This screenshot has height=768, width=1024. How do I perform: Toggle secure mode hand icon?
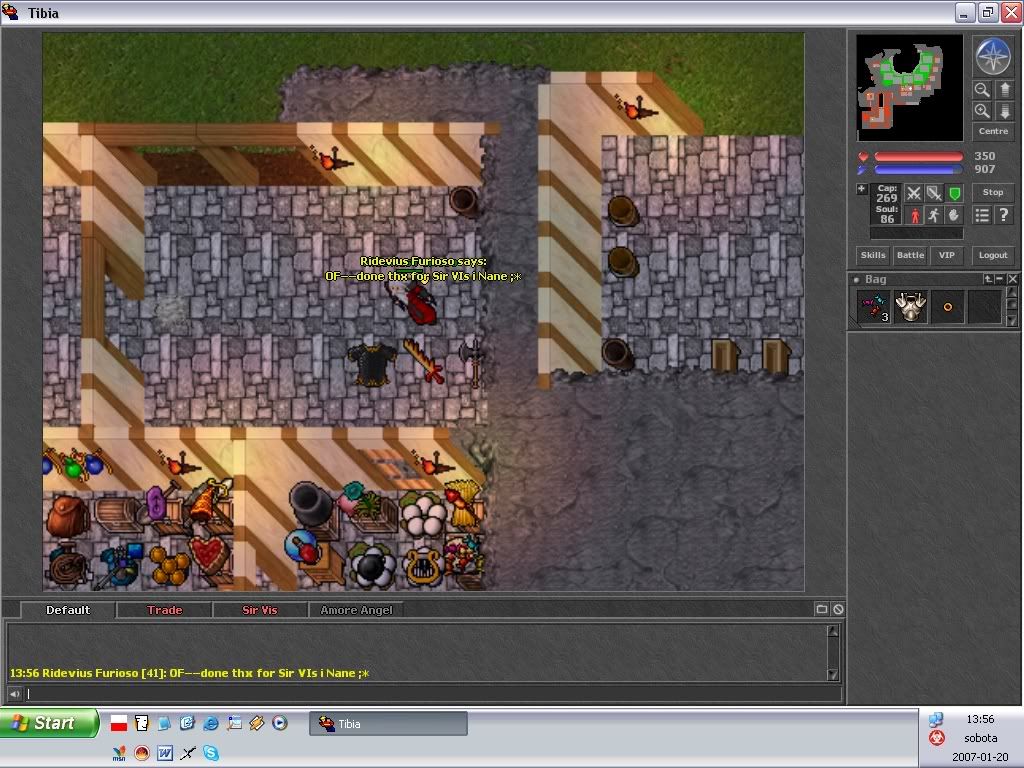[954, 215]
